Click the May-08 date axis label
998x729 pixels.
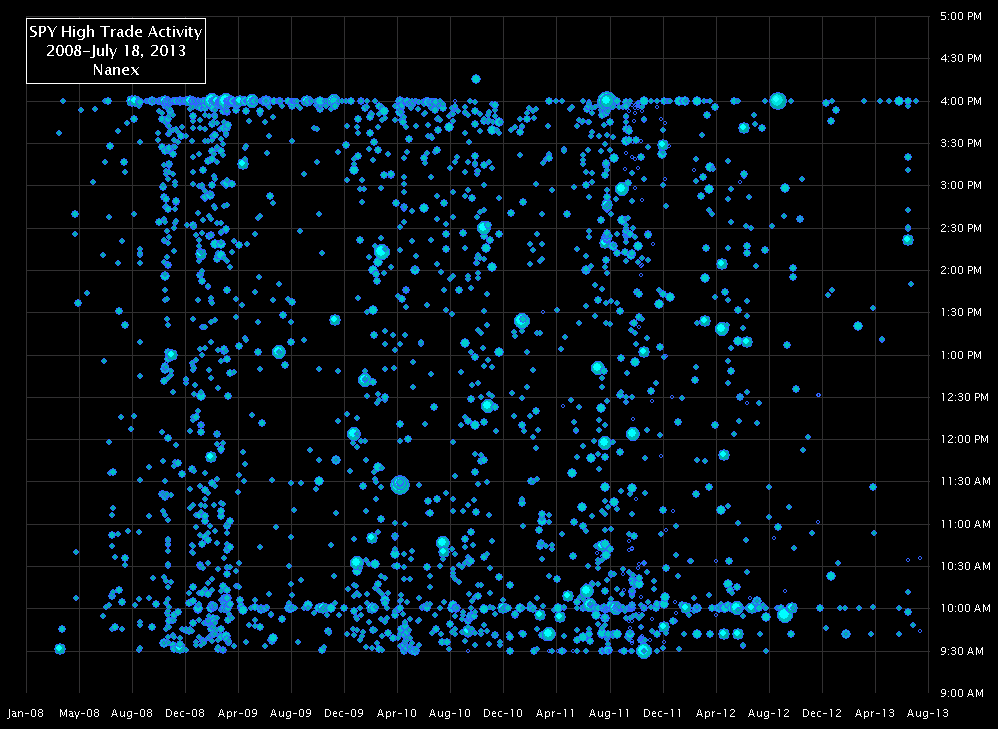point(80,713)
